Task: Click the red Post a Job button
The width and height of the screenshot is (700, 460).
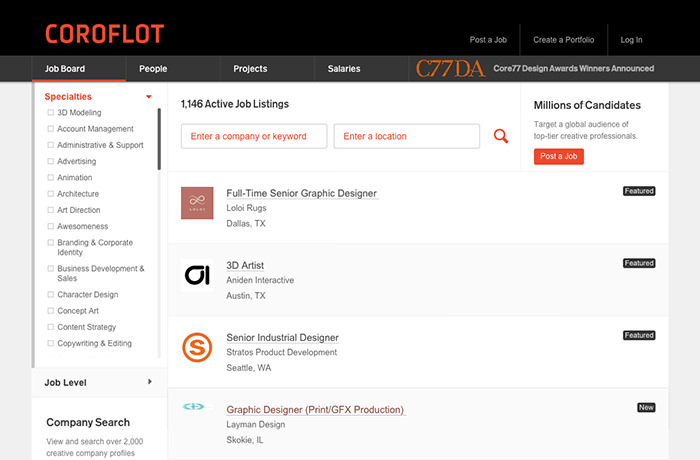Action: point(558,156)
